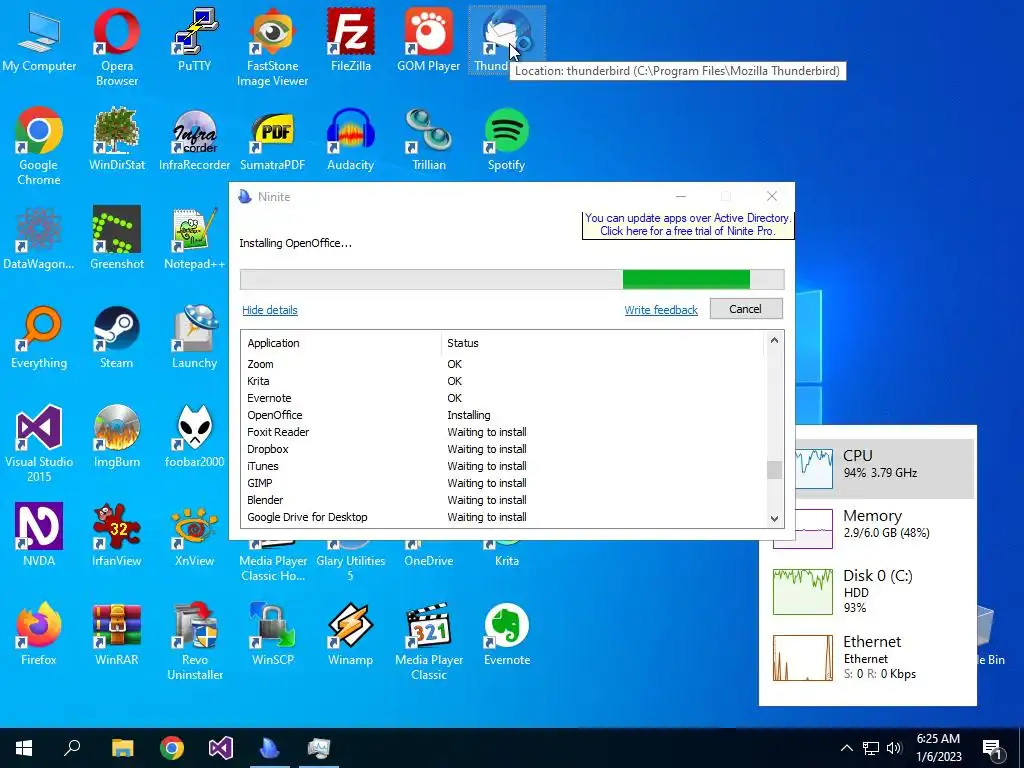Select the ImgBurn desktop shortcut
Viewport: 1024px width, 768px height.
(x=116, y=436)
